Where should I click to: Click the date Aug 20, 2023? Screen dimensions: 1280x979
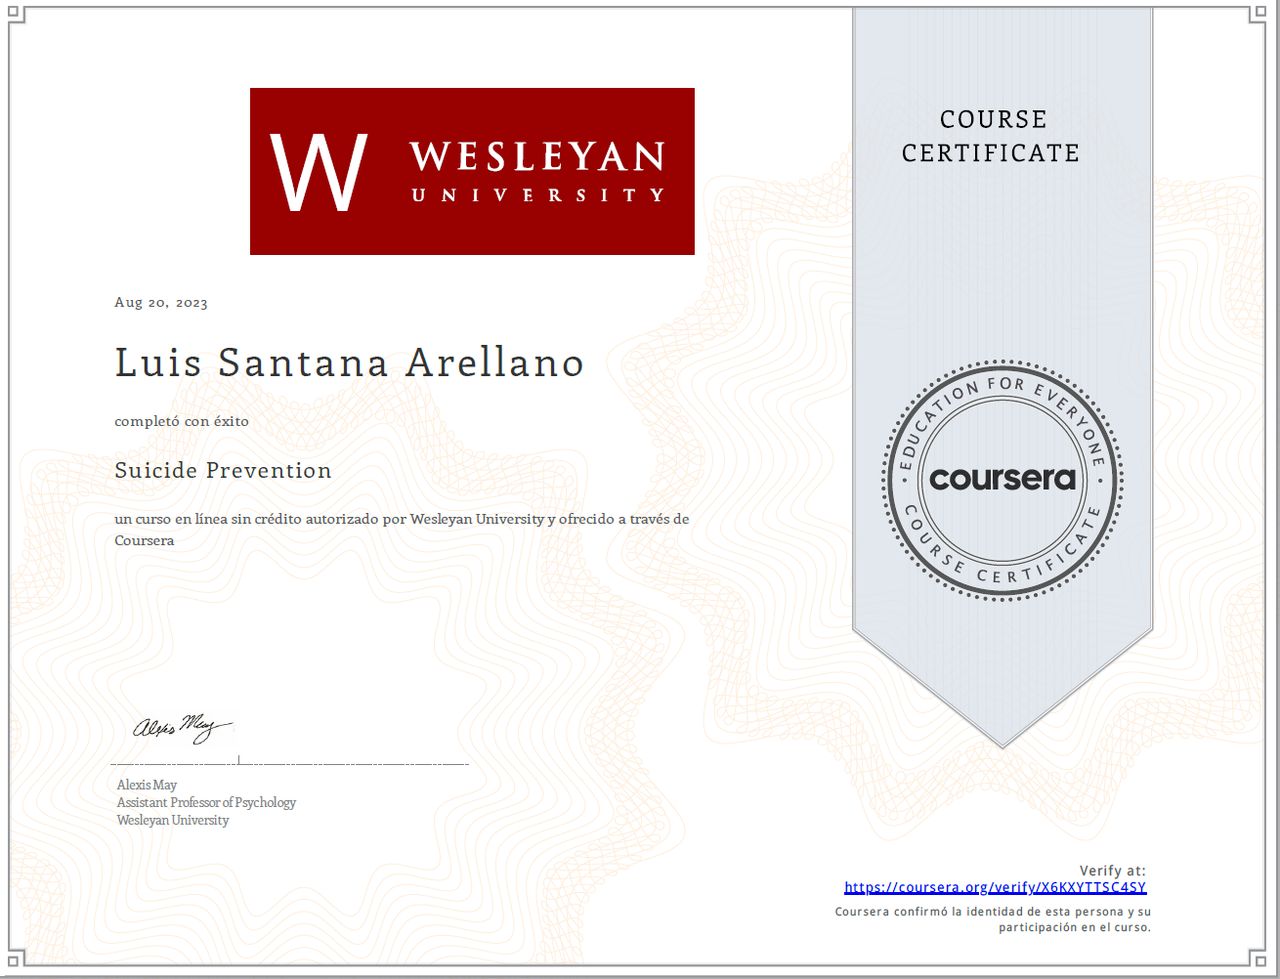click(x=161, y=303)
